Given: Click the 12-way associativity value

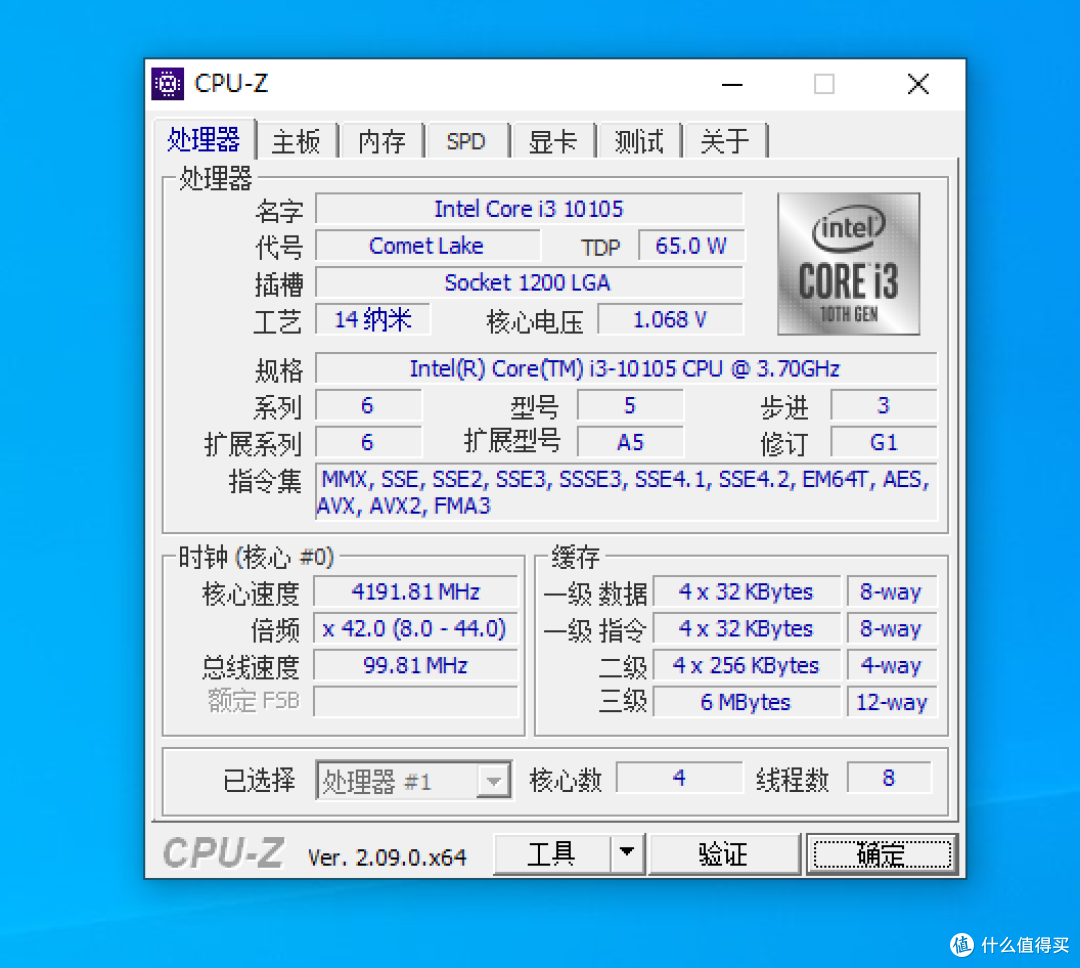Looking at the screenshot, I should coord(892,702).
